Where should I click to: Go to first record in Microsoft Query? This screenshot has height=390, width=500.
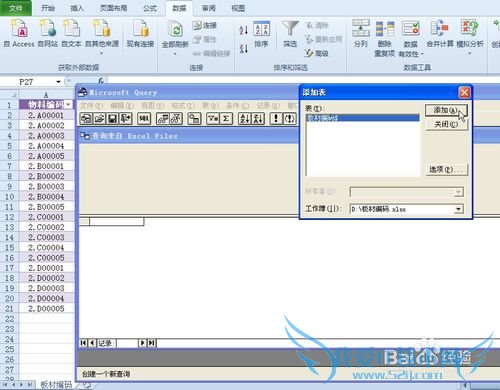[83, 343]
